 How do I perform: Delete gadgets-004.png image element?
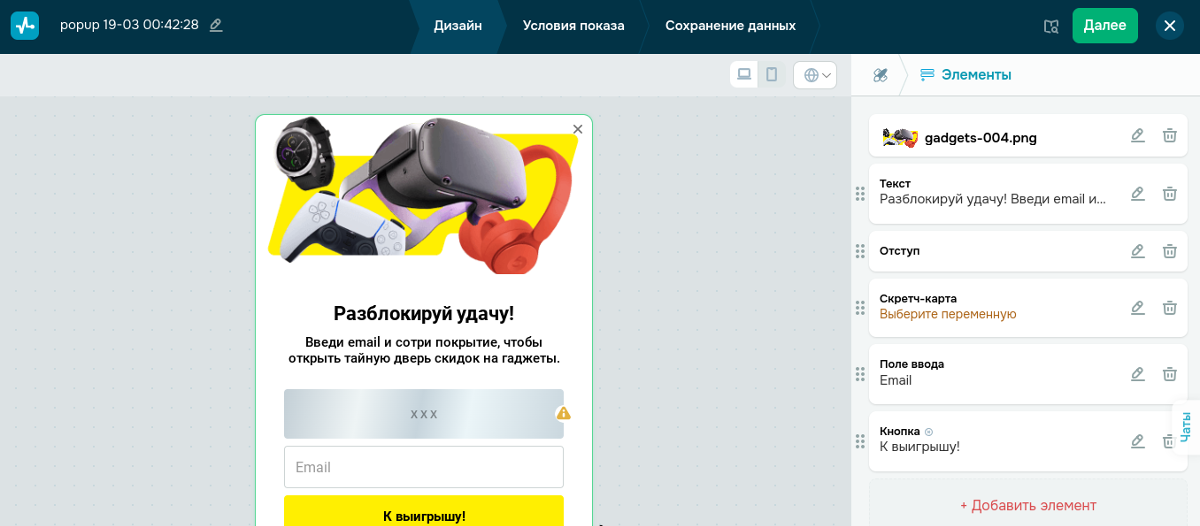pos(1169,136)
